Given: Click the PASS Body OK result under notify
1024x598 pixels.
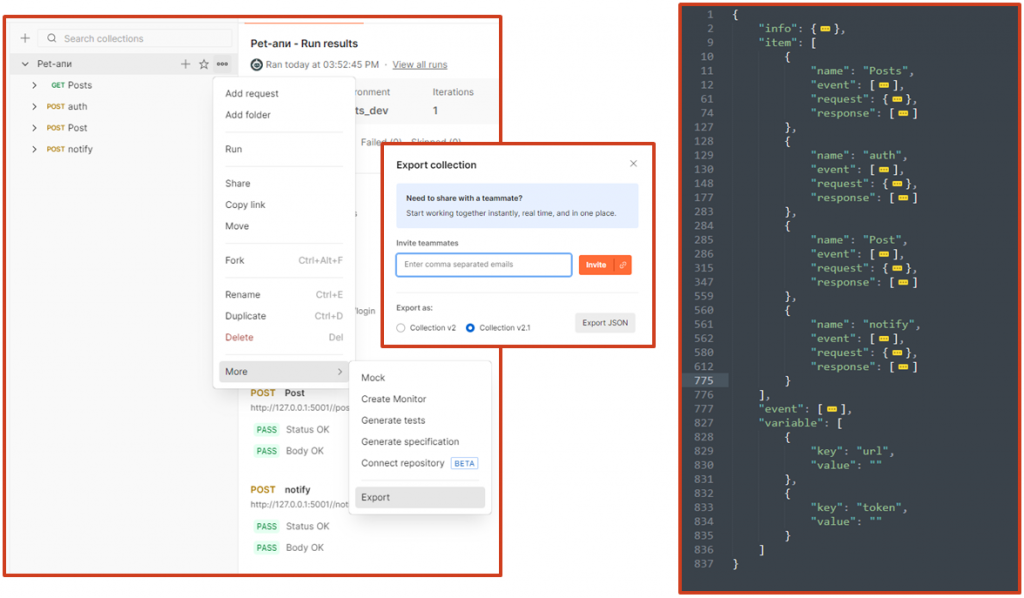Looking at the screenshot, I should (x=289, y=548).
